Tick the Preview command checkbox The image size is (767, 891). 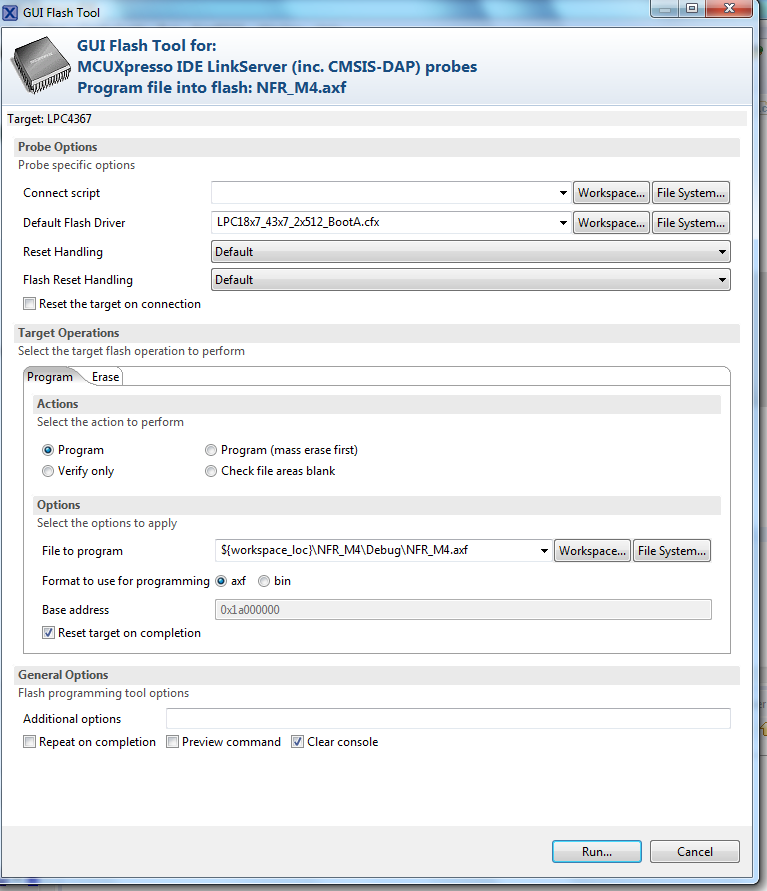pos(172,742)
